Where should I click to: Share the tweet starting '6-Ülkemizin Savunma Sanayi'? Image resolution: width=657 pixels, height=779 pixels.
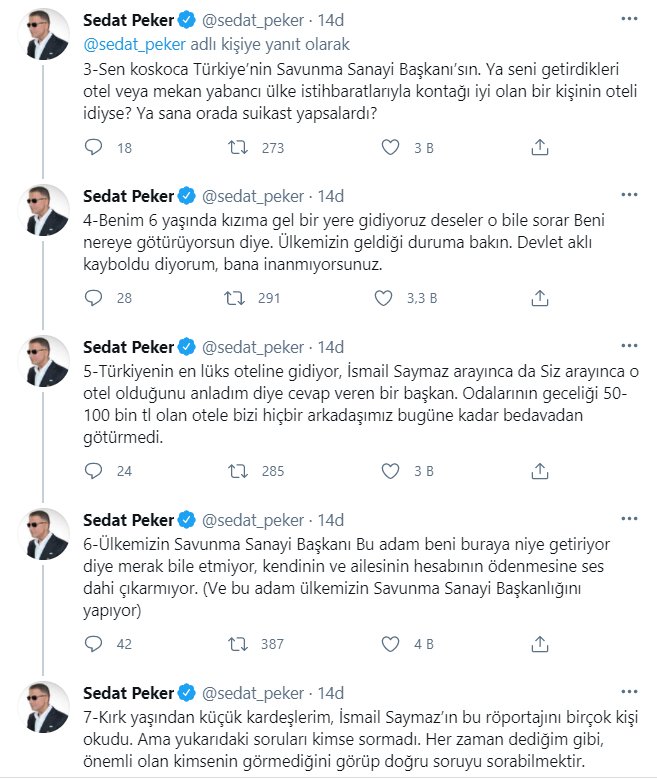539,644
